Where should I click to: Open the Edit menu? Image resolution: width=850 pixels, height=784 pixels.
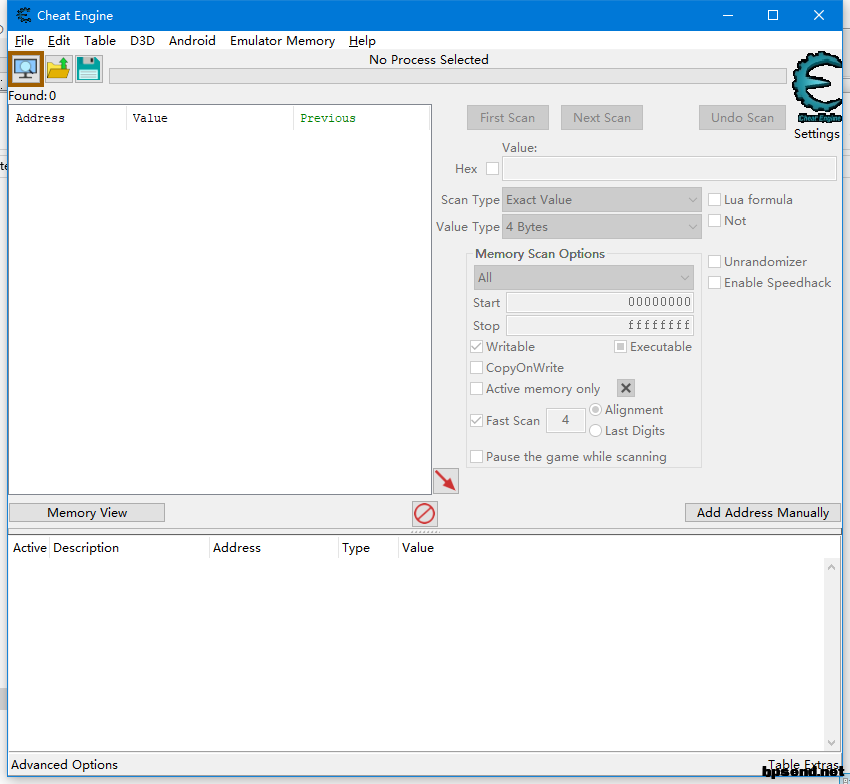pyautogui.click(x=59, y=41)
